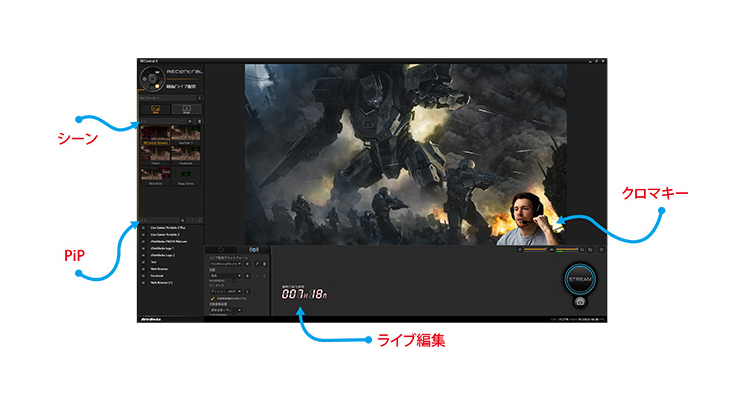This screenshot has width=750, height=400.
Task: Click the webcam chroma key overlay in preview
Action: tap(529, 219)
